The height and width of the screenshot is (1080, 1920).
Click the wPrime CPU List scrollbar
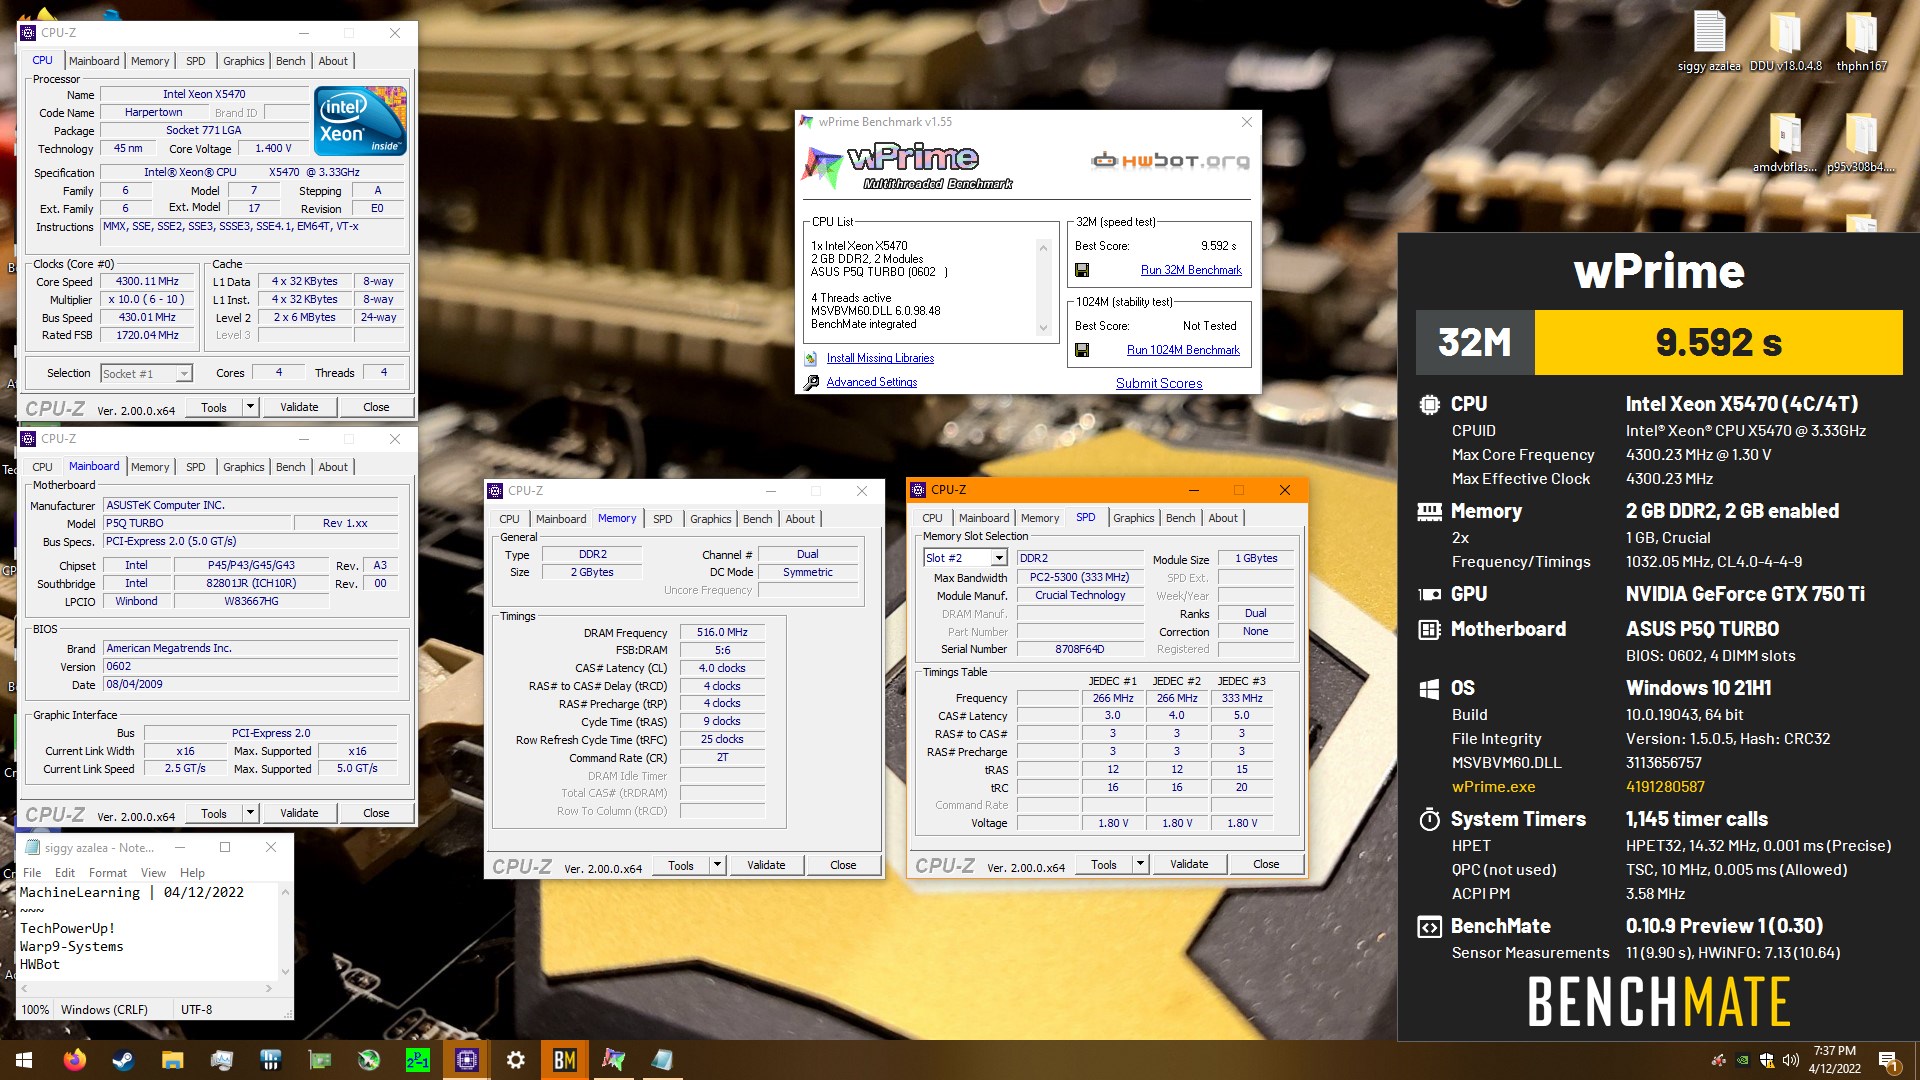tap(1043, 287)
